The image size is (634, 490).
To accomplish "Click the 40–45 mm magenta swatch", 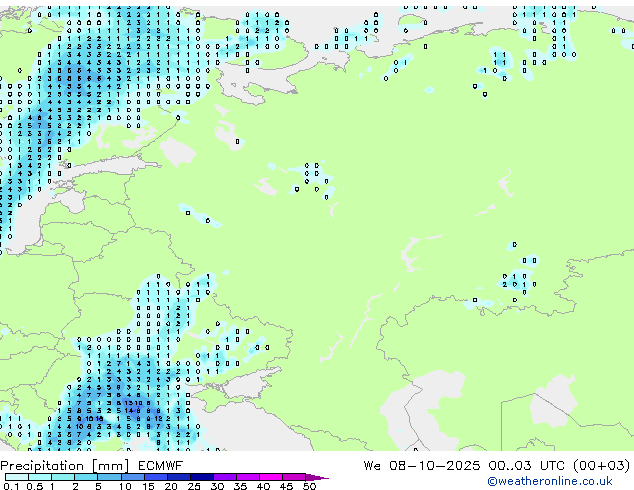I will (x=271, y=477).
